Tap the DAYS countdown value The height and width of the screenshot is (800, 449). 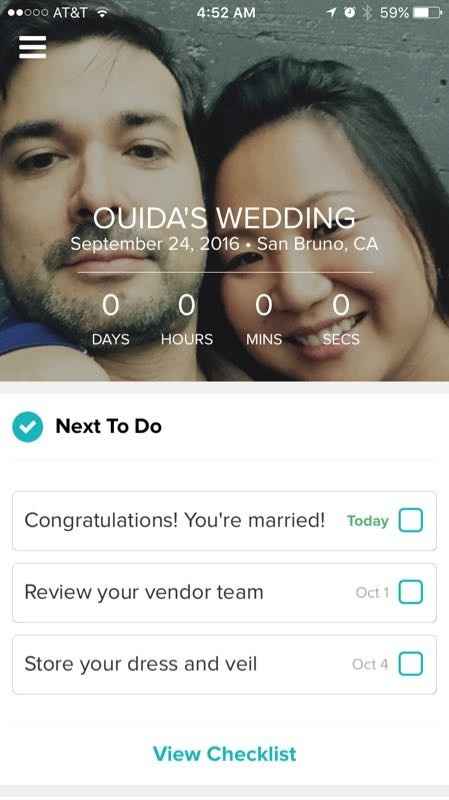pos(110,306)
